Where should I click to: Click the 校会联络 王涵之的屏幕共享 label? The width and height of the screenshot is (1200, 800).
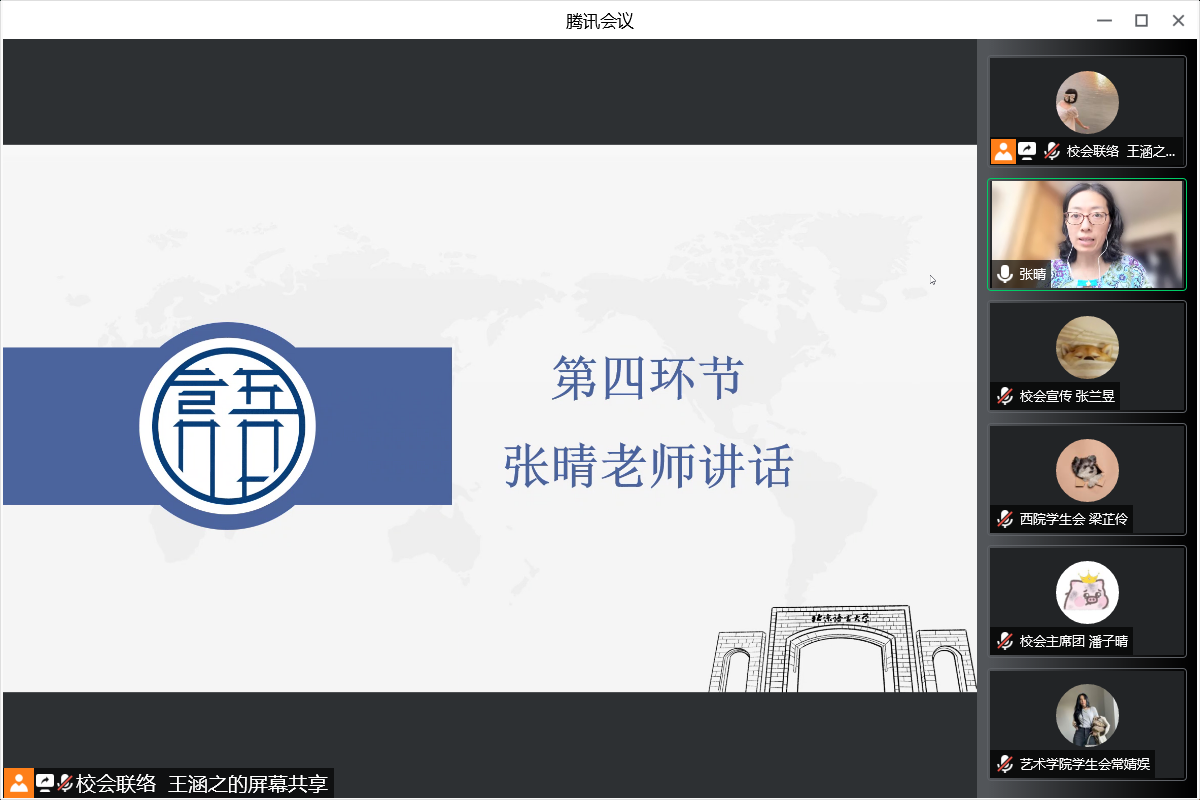tap(202, 783)
